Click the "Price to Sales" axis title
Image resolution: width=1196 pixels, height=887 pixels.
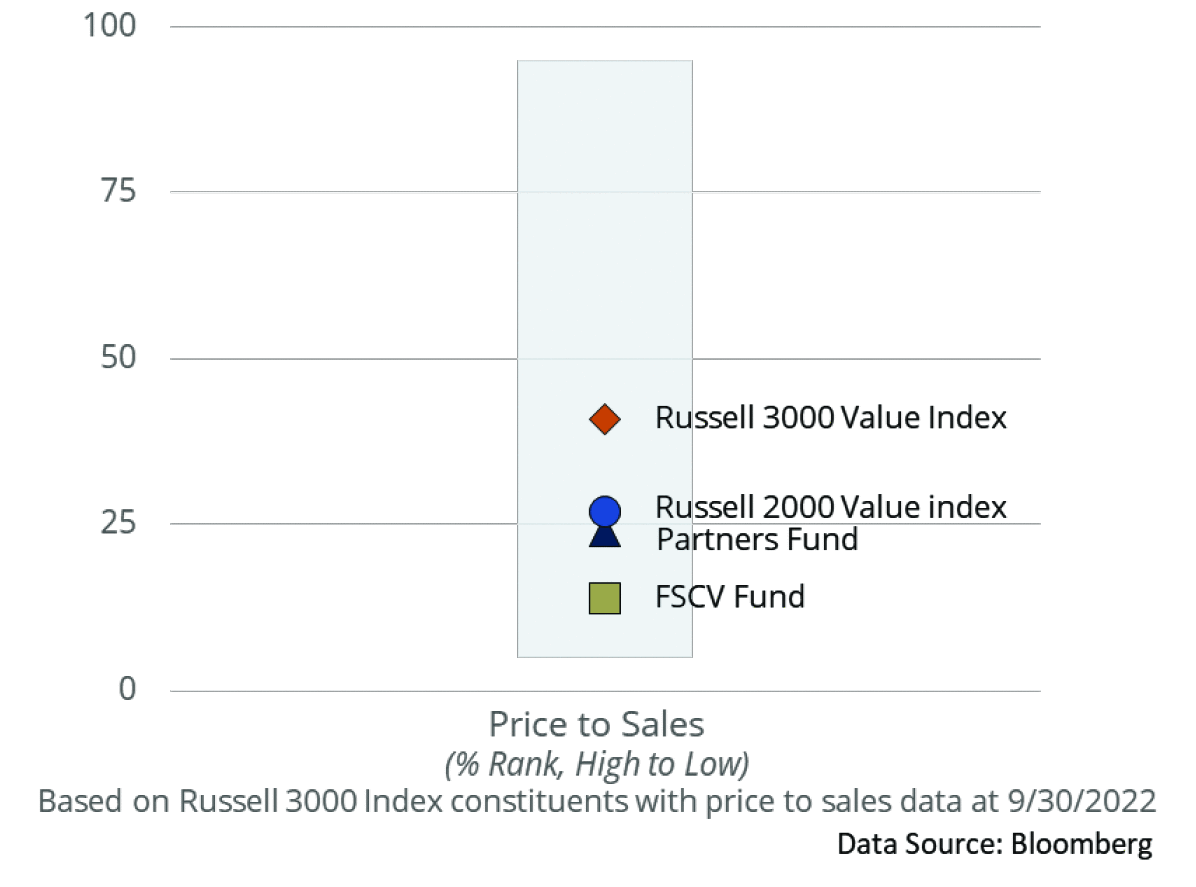(596, 724)
